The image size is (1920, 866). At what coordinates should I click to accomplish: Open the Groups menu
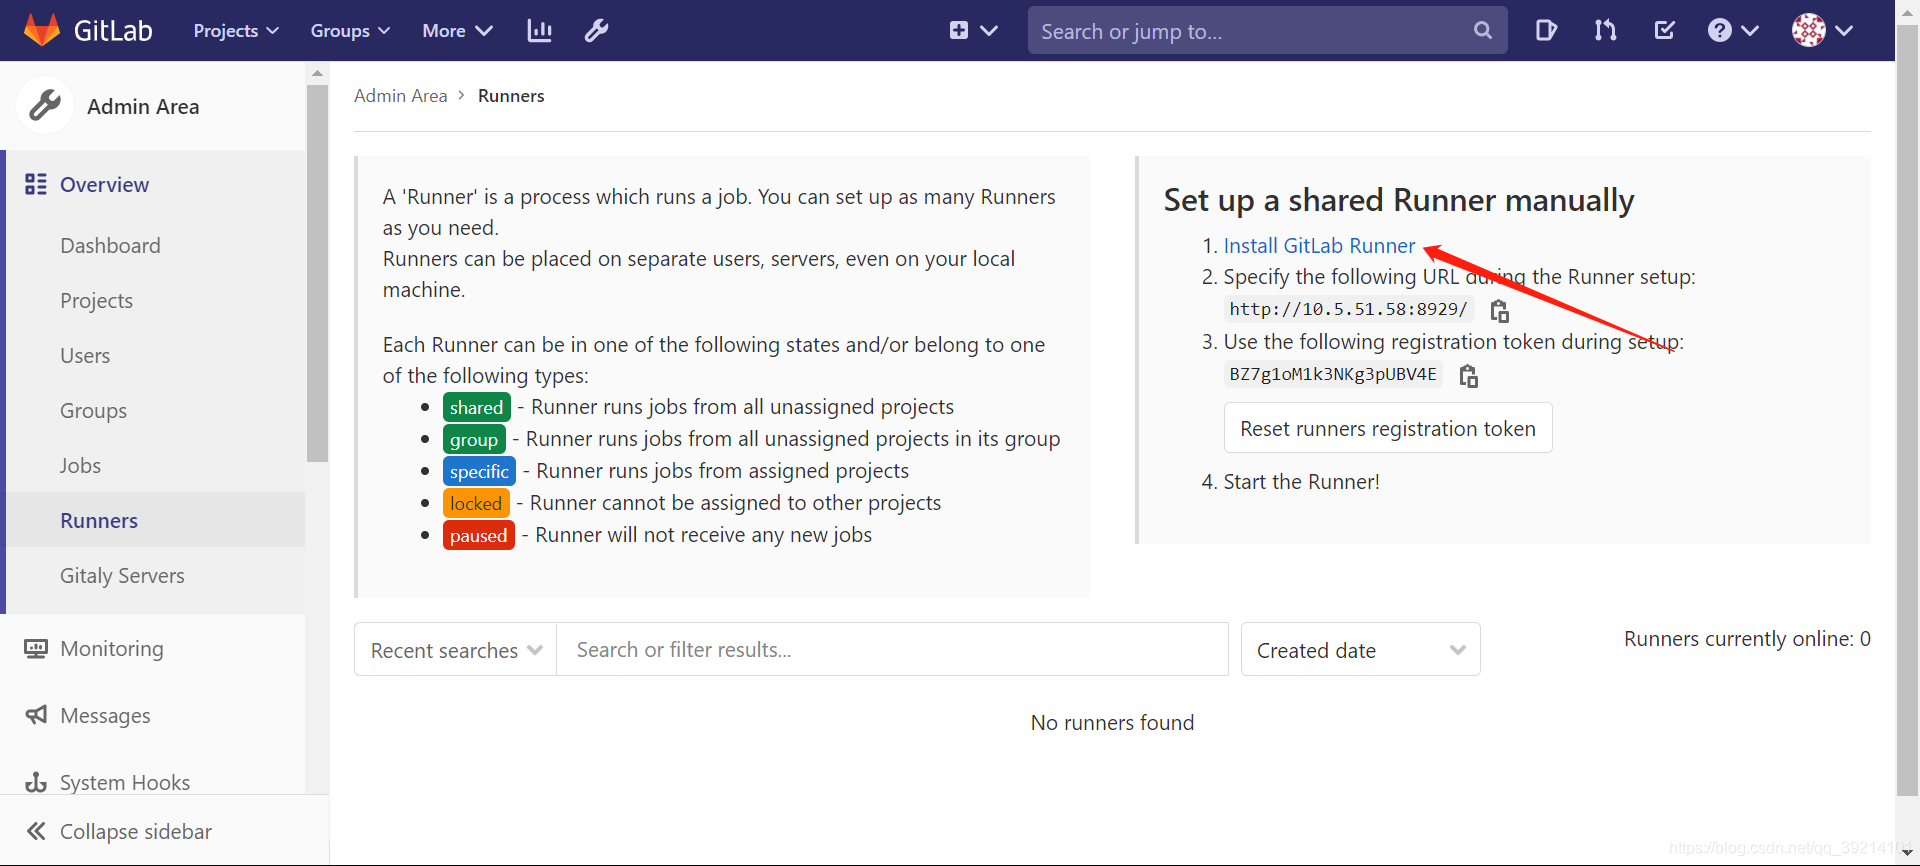pos(350,31)
